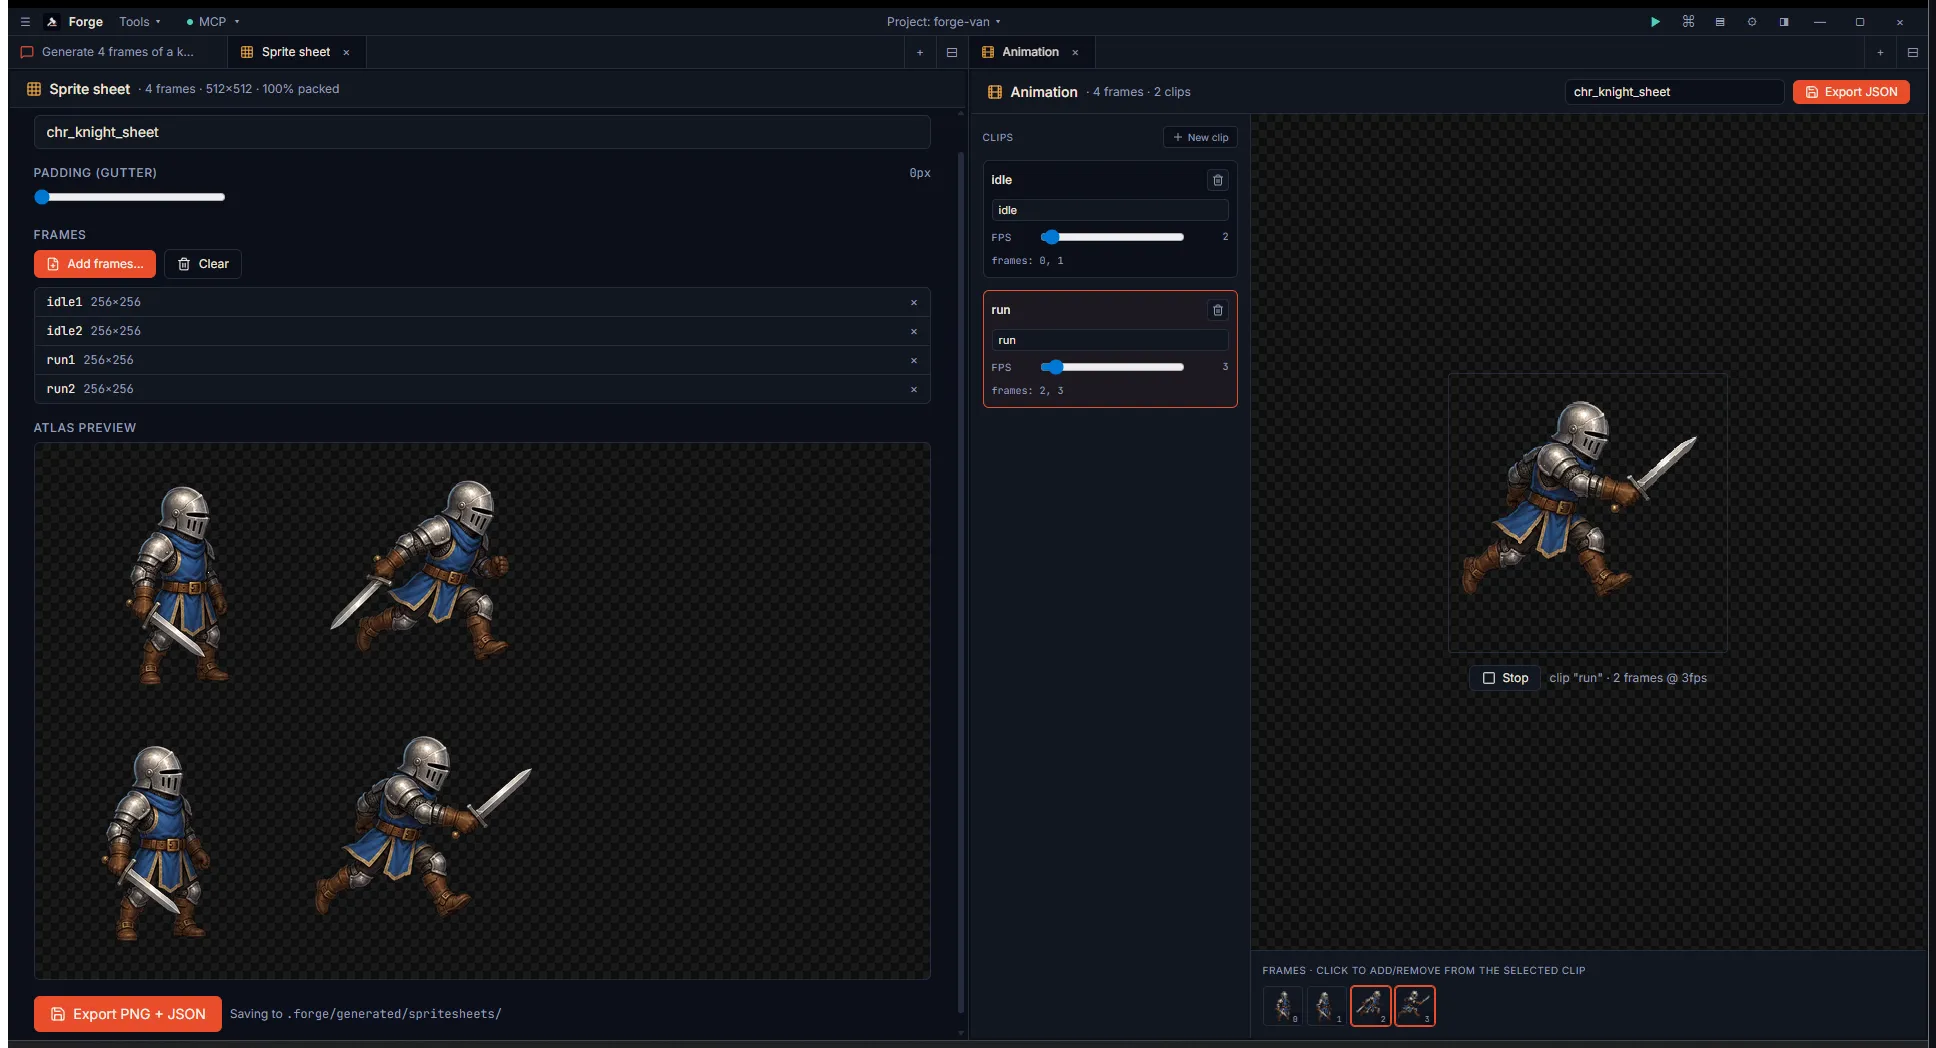
Task: Open the command palette icon
Action: coord(1688,21)
